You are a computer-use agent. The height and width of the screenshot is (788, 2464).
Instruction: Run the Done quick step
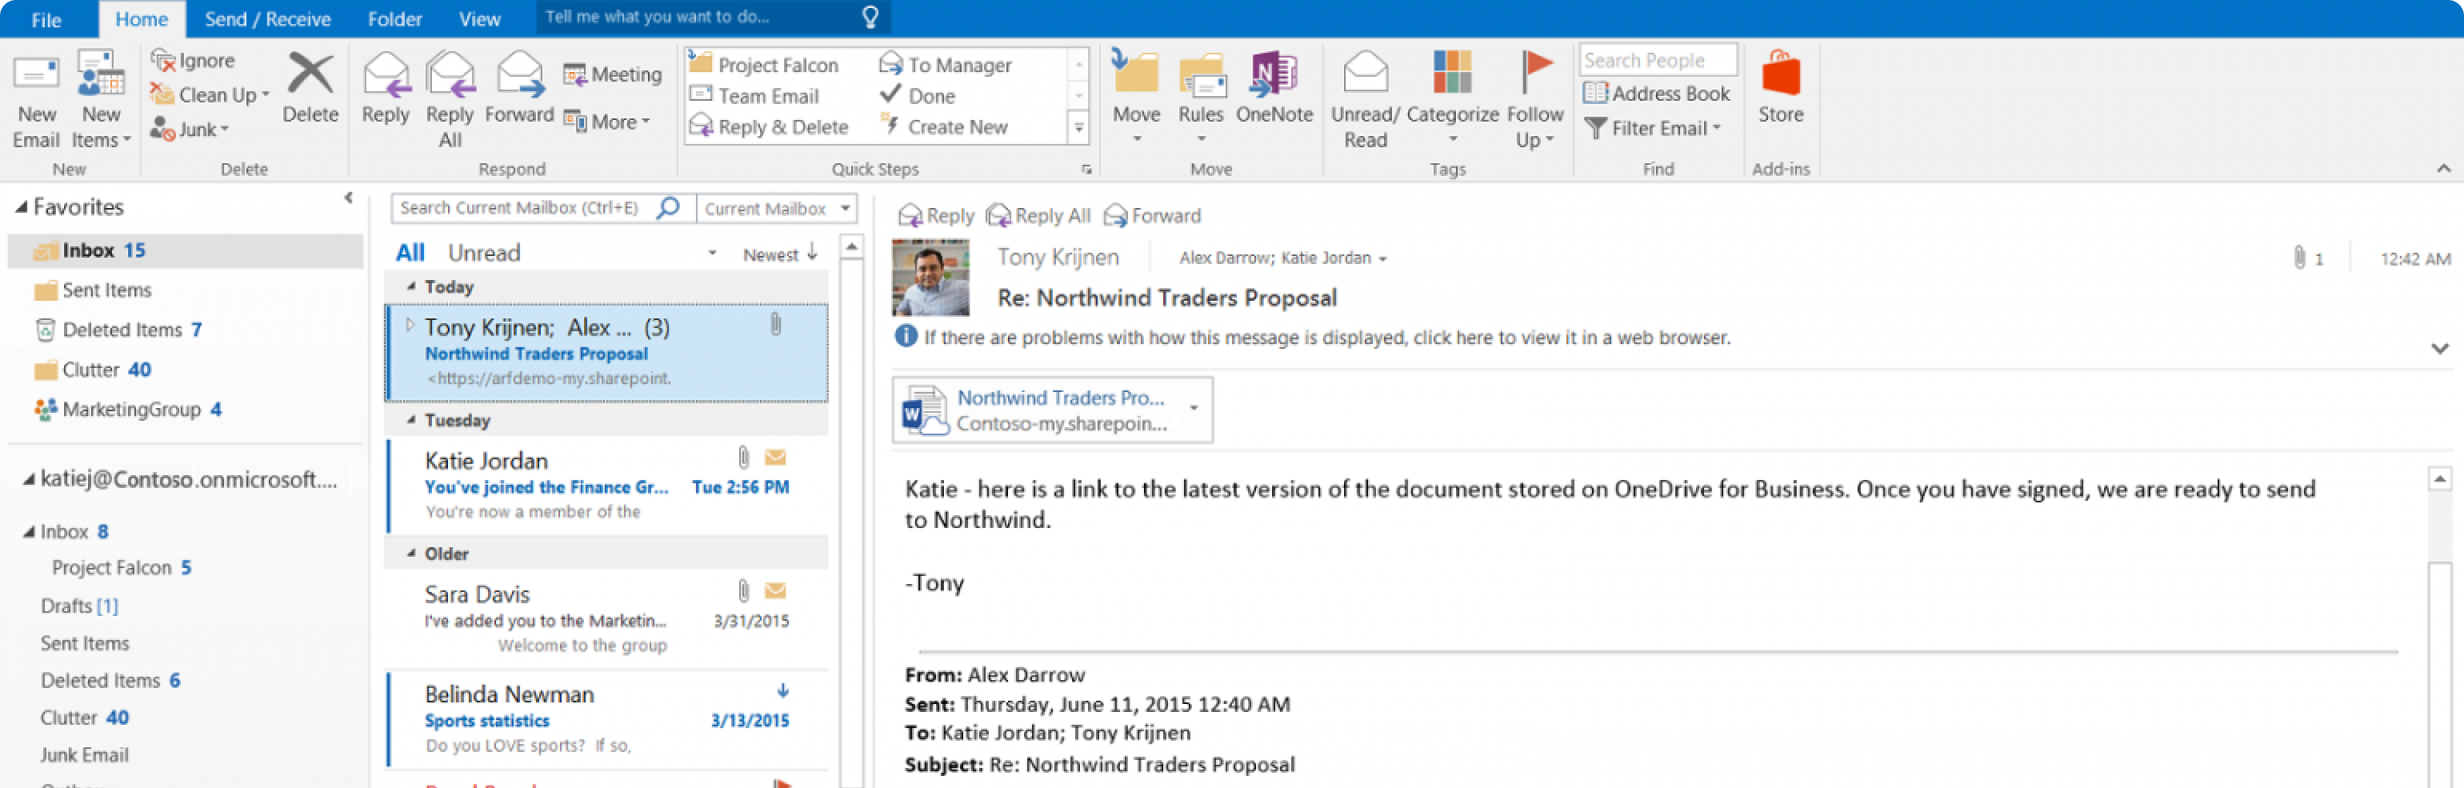(x=918, y=96)
